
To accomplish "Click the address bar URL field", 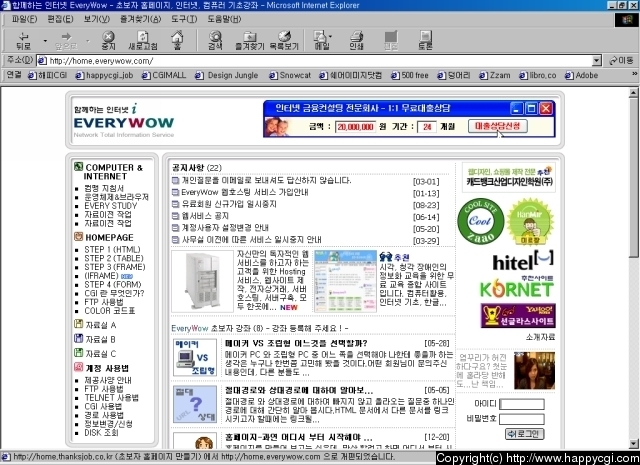I will tap(314, 61).
